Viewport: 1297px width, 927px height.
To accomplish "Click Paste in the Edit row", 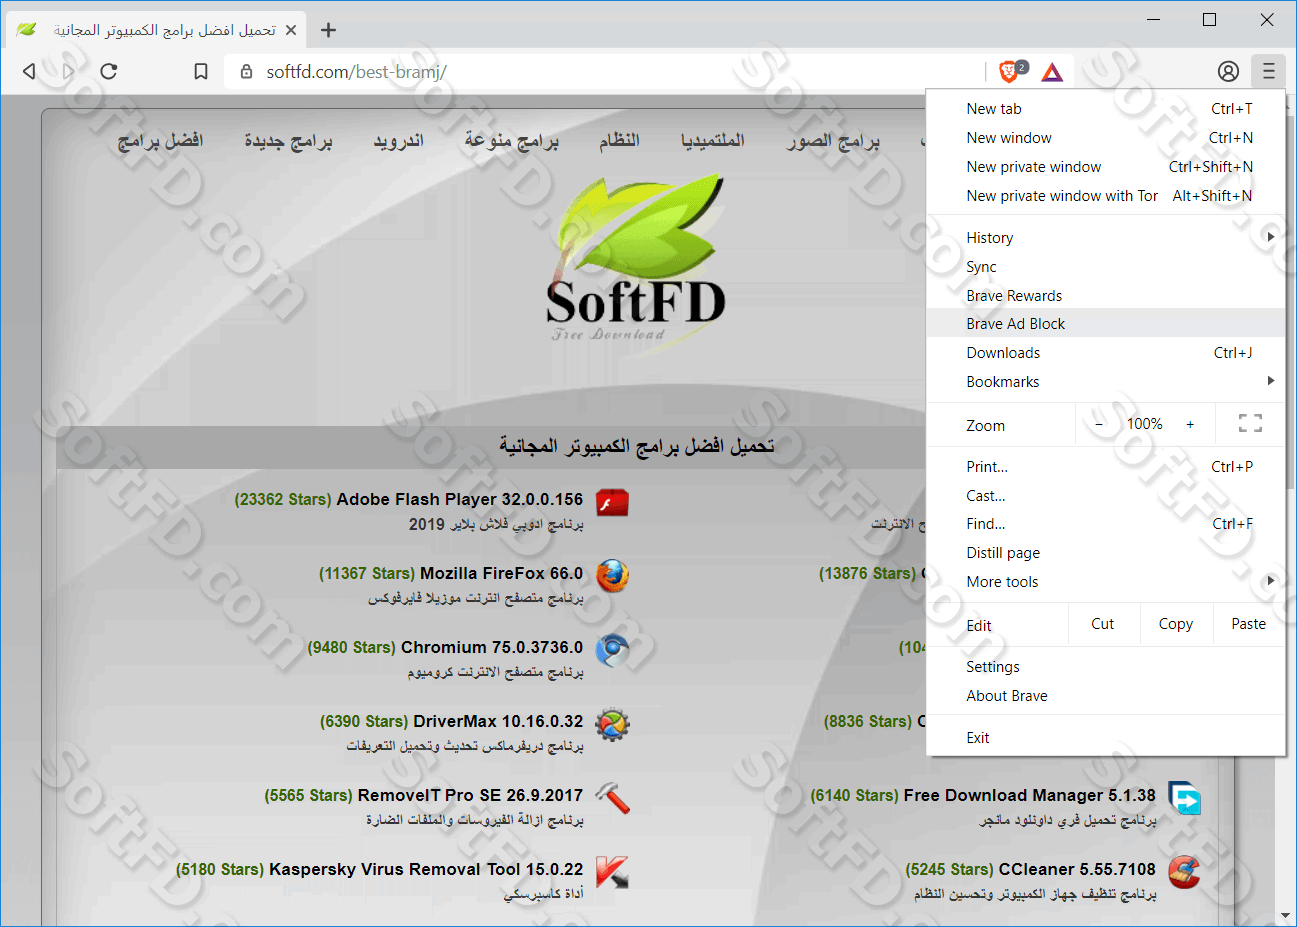I will pos(1248,624).
